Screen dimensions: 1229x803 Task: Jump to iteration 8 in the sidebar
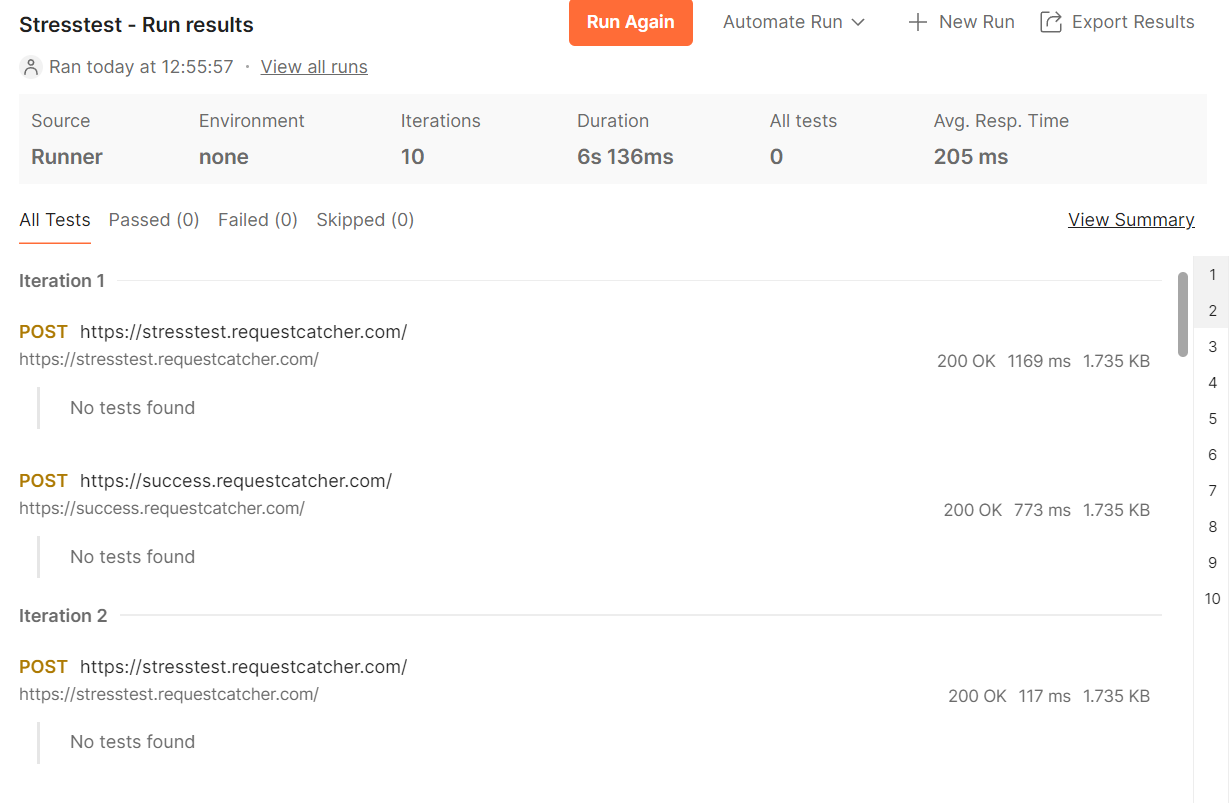pos(1212,527)
